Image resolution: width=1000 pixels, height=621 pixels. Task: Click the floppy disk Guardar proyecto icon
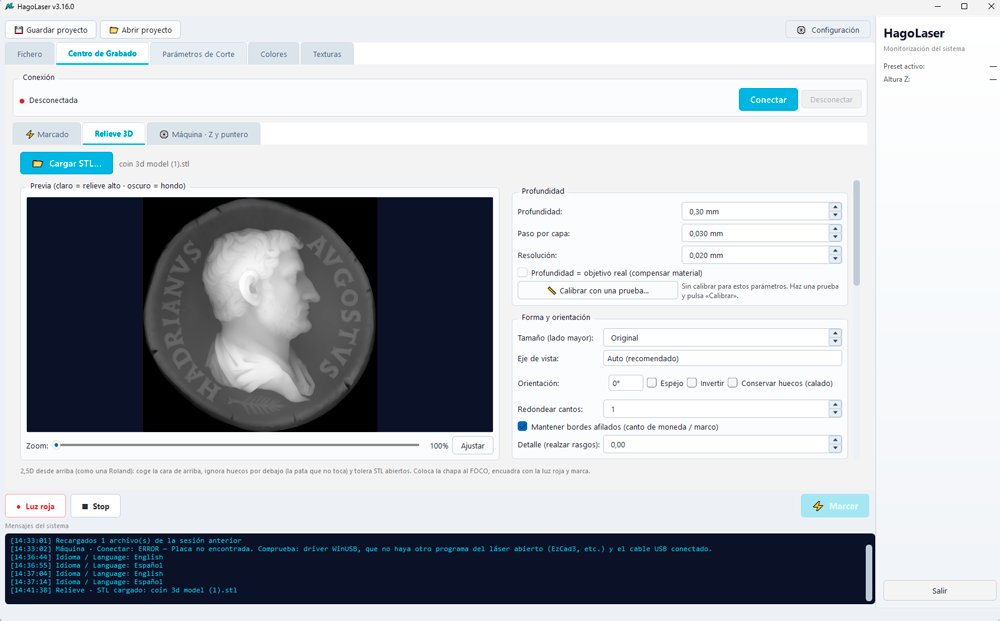[x=18, y=30]
